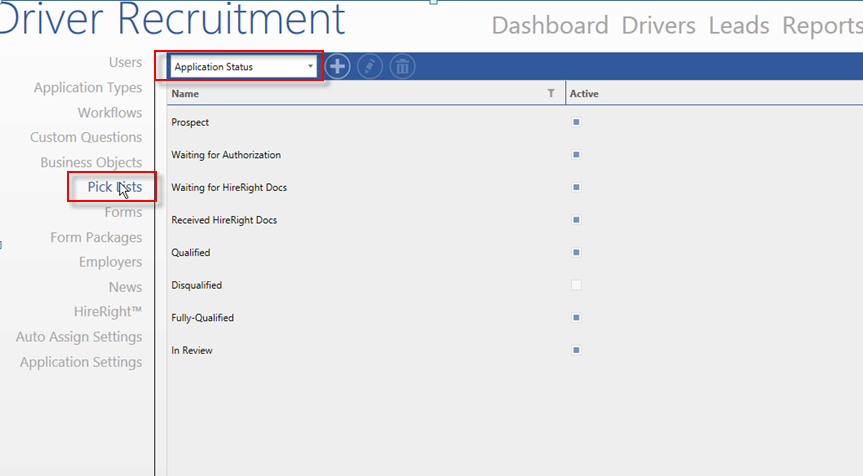Open Workflows in the sidebar
Image resolution: width=863 pixels, height=476 pixels.
click(110, 112)
